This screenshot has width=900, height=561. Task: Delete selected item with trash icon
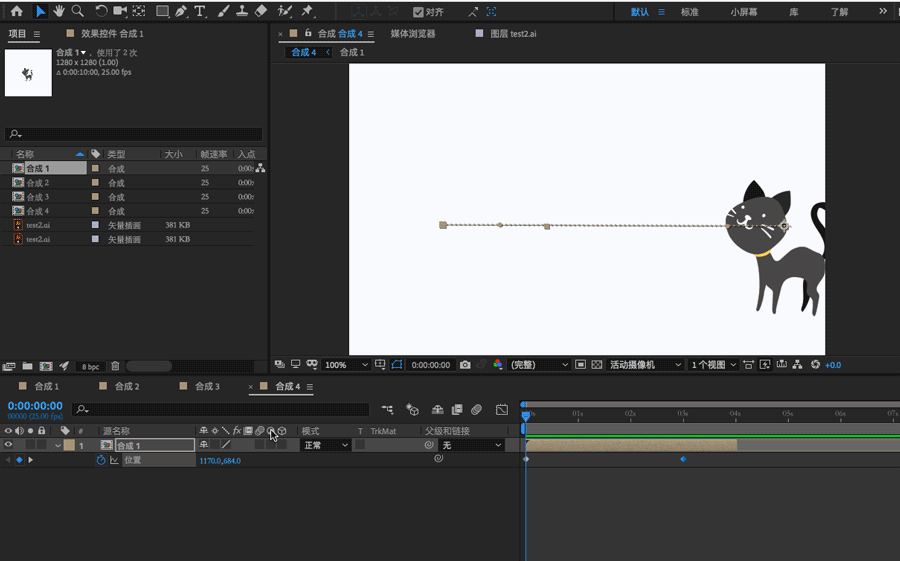click(115, 366)
